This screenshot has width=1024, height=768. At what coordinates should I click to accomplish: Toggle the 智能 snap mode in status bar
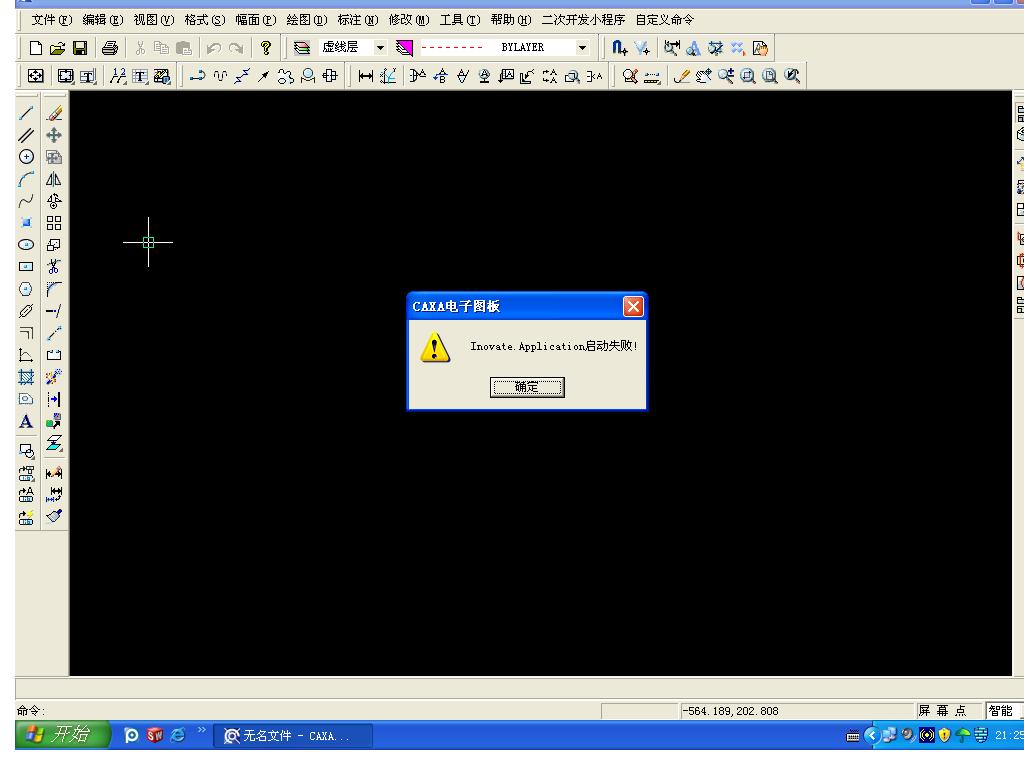tap(1000, 711)
